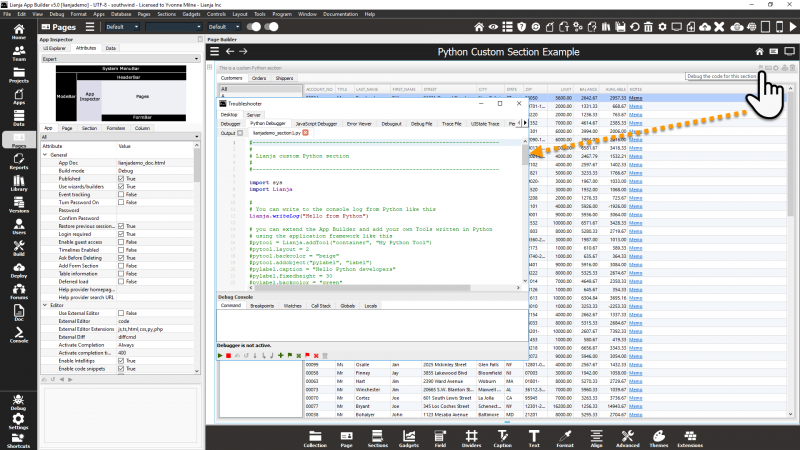Click the Memo link in the first row
Image resolution: width=800 pixels, height=450 pixels.
coord(635,98)
